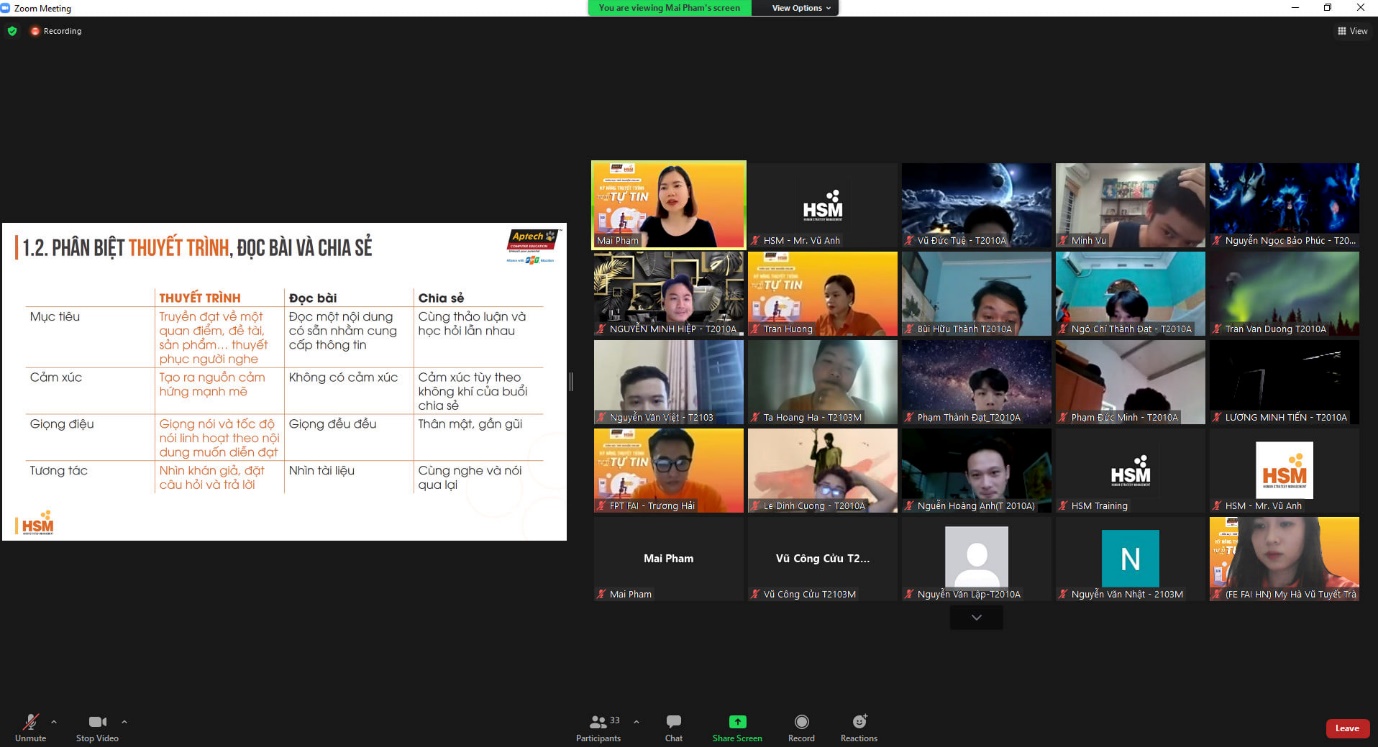Expand video settings arrow beside Stop Video
The image size is (1378, 747).
[124, 721]
